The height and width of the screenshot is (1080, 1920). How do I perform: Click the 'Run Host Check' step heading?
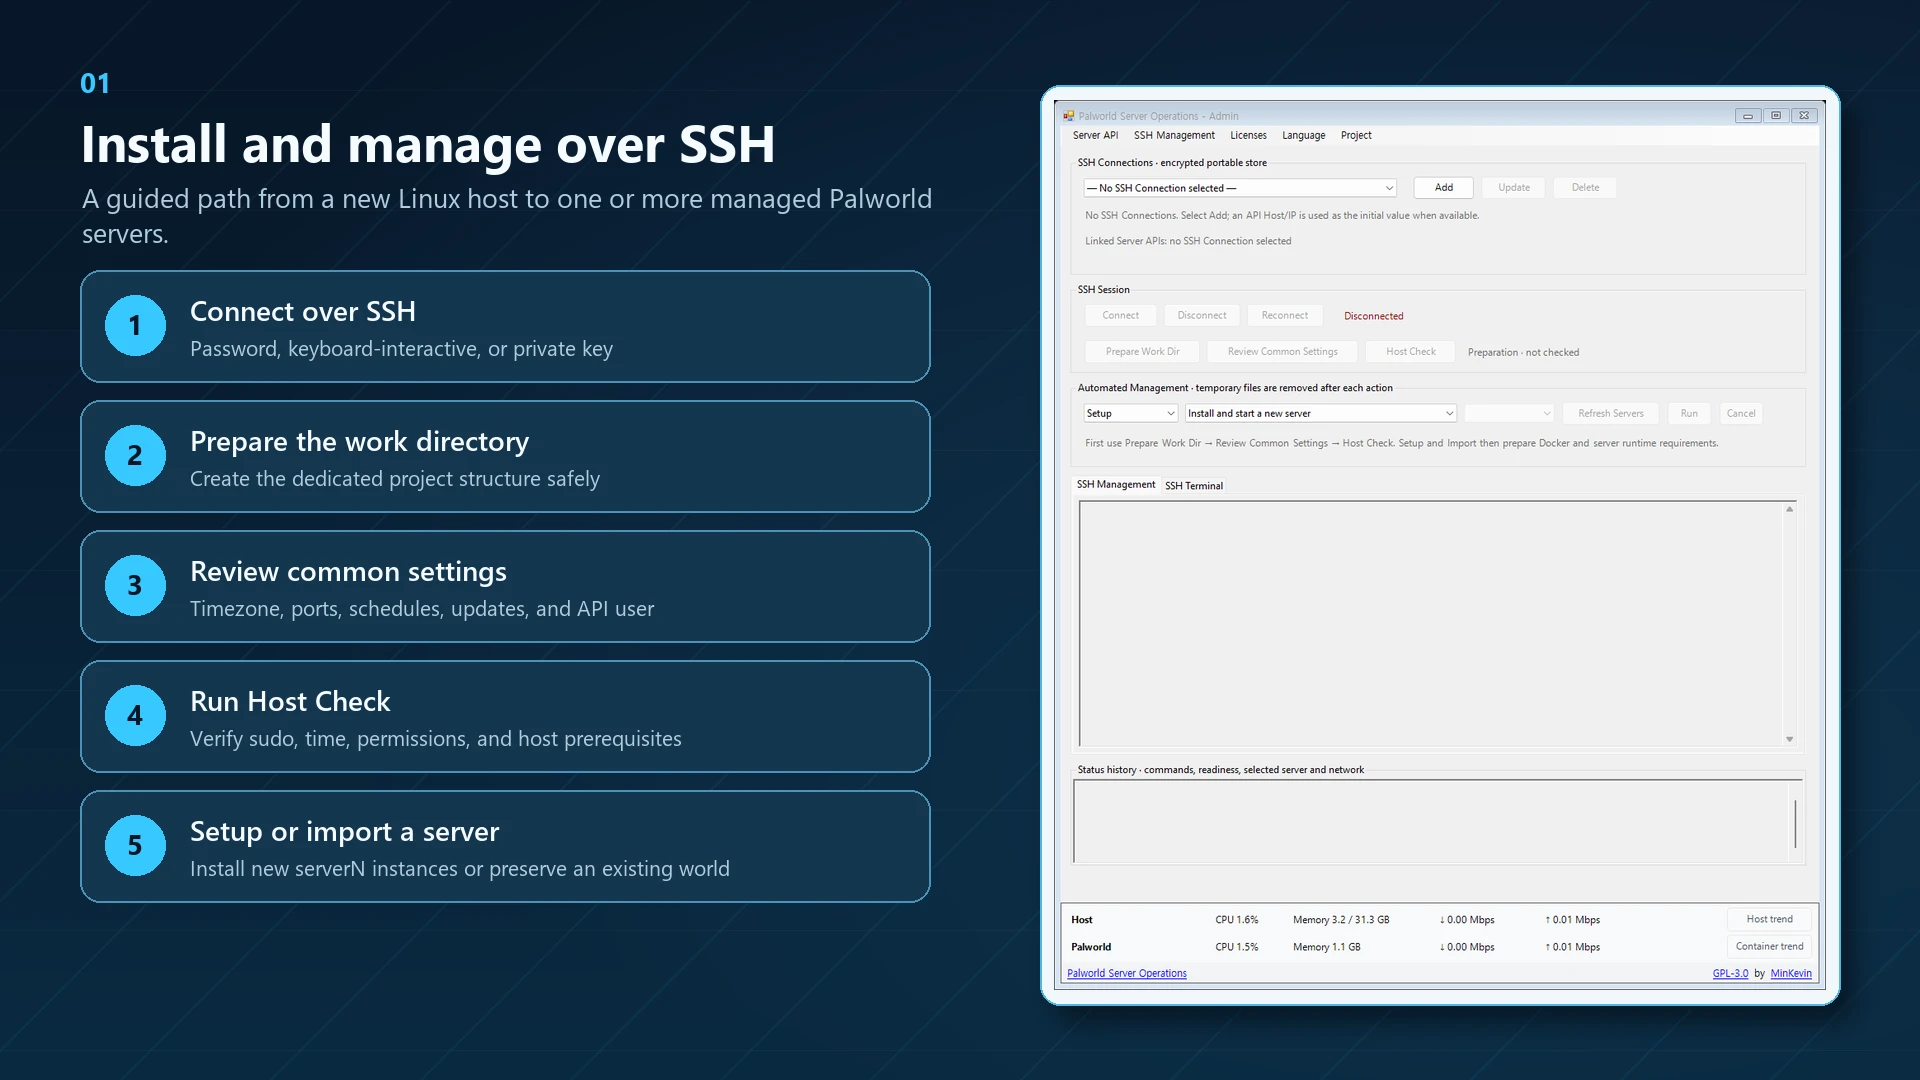point(290,702)
